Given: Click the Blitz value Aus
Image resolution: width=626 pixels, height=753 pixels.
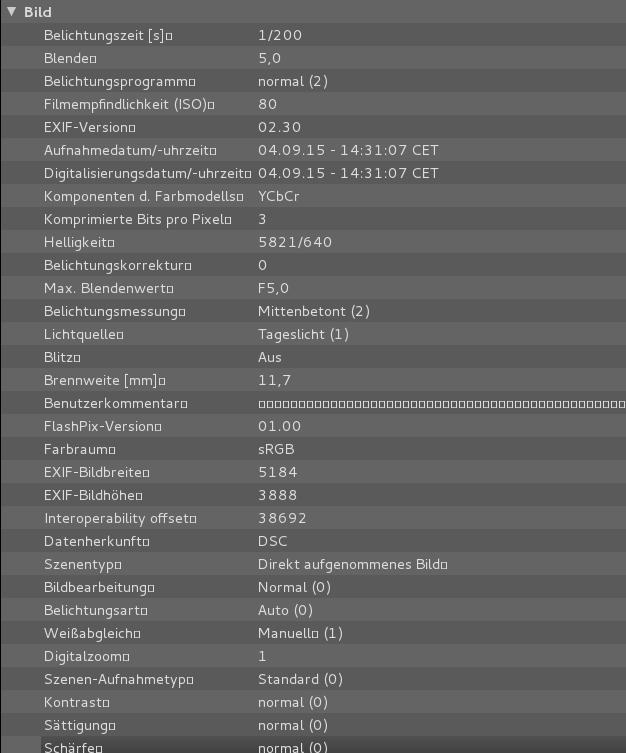Looking at the screenshot, I should [269, 357].
